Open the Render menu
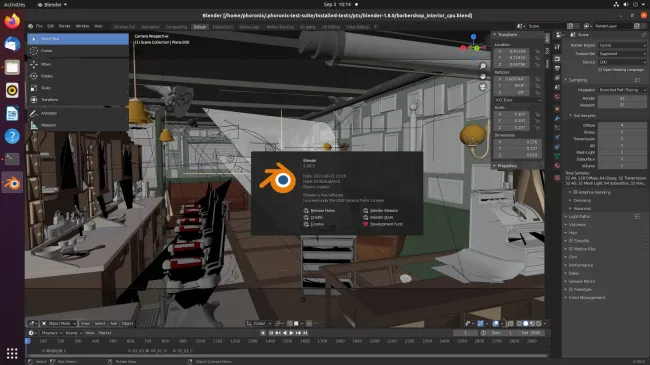 [65, 26]
